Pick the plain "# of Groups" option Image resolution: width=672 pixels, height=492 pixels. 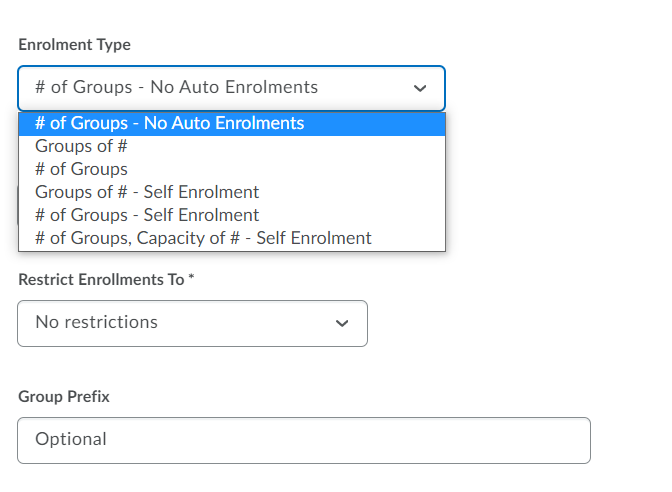(x=81, y=169)
